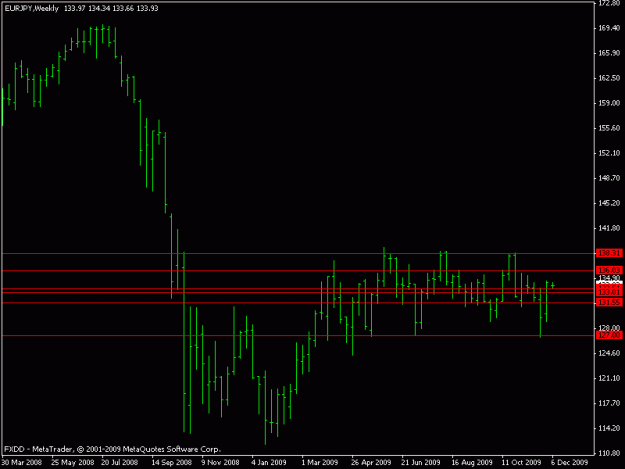Click the 1 Mar 2009 date label
Viewport: 625px width, 469px height.
pos(319,462)
